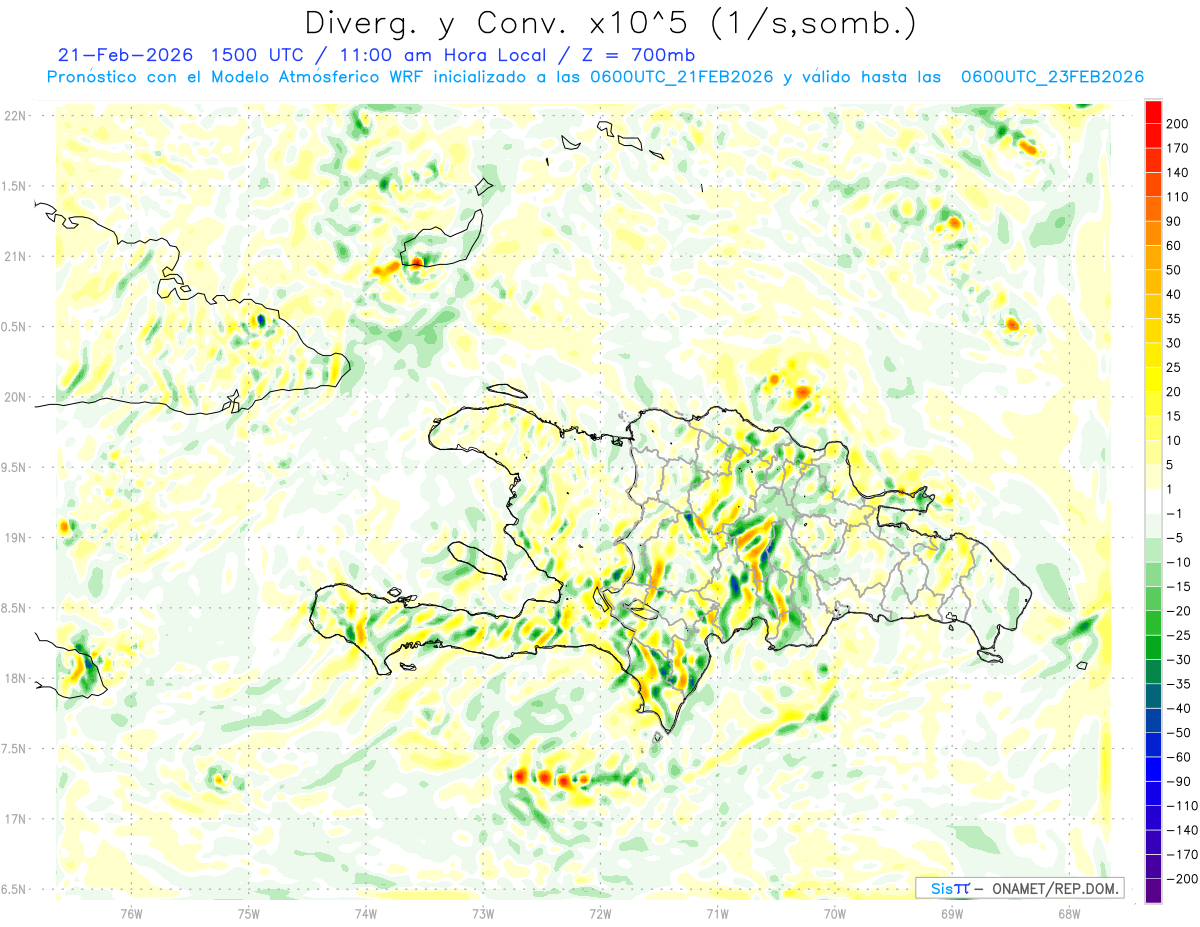Click the 20N latitude label
Image resolution: width=1200 pixels, height=927 pixels.
[15, 397]
